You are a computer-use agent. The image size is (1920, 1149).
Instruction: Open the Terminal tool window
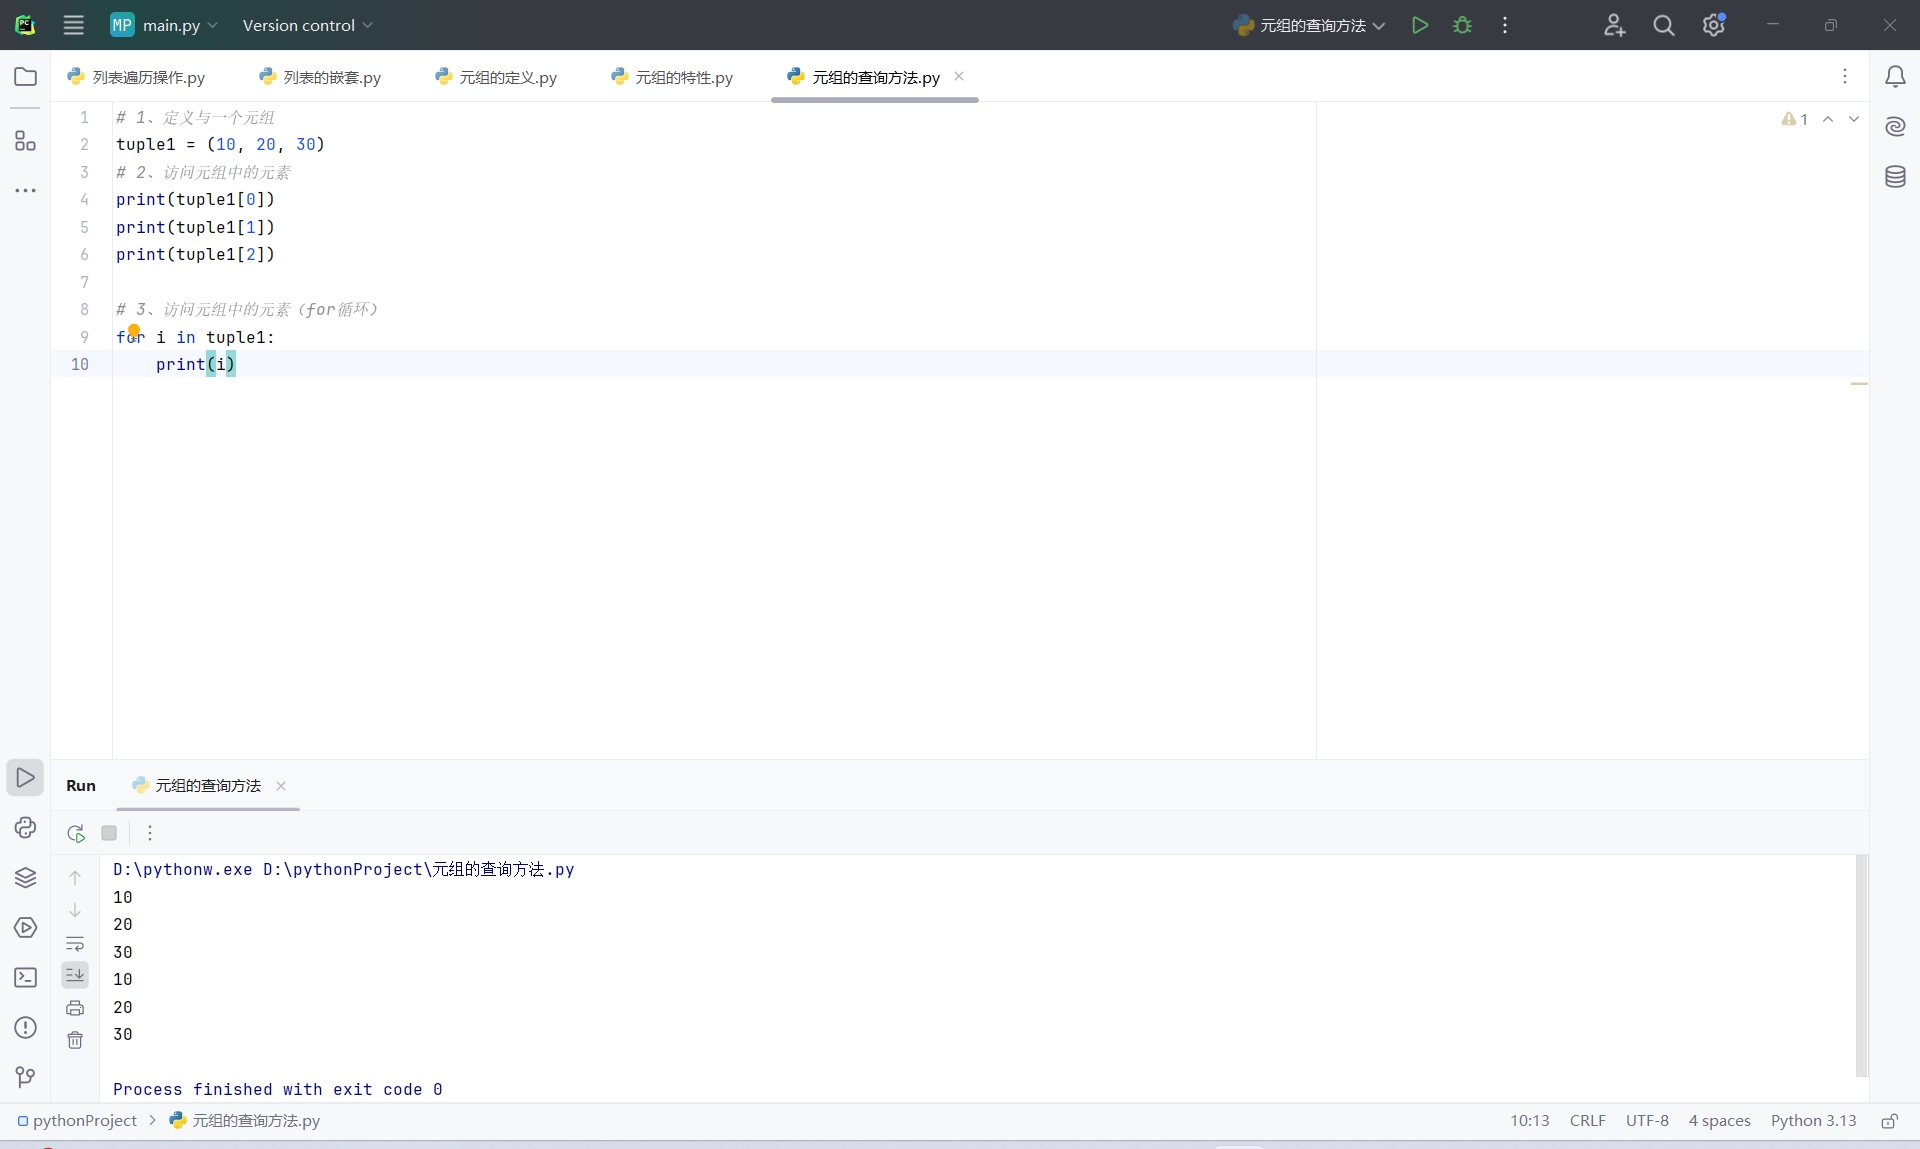coord(25,977)
